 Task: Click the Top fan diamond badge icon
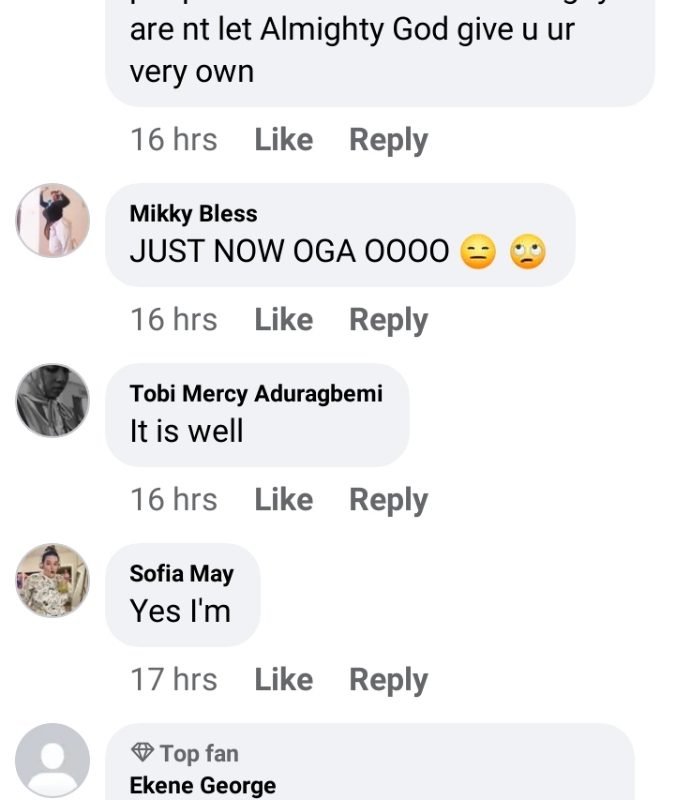tap(141, 753)
